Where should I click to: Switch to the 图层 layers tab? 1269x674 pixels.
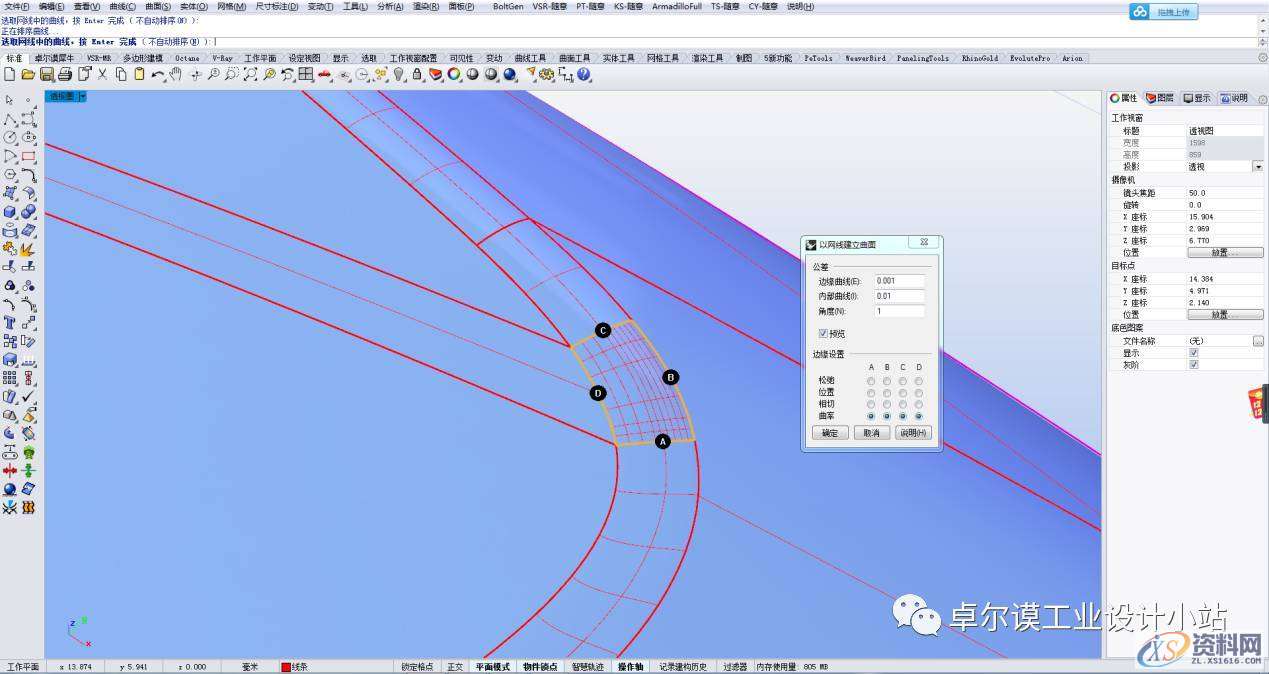point(1159,98)
